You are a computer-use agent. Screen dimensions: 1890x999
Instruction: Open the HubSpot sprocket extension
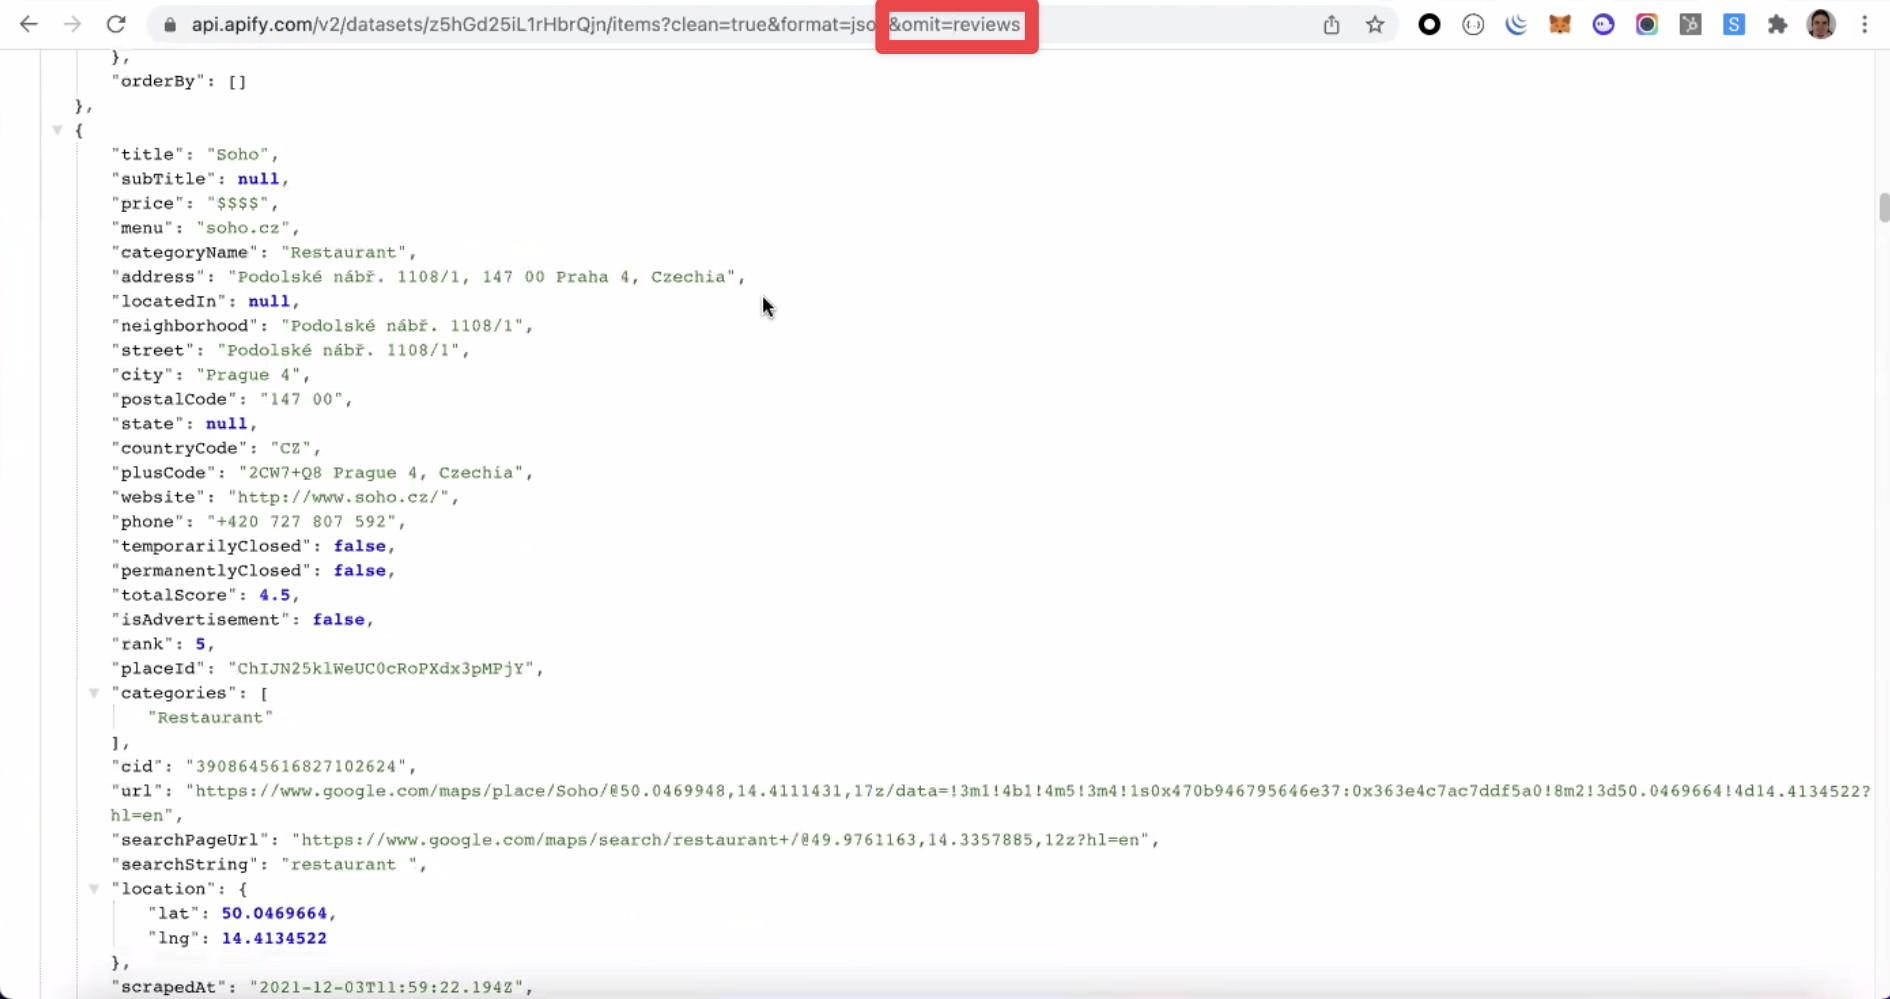point(1690,24)
